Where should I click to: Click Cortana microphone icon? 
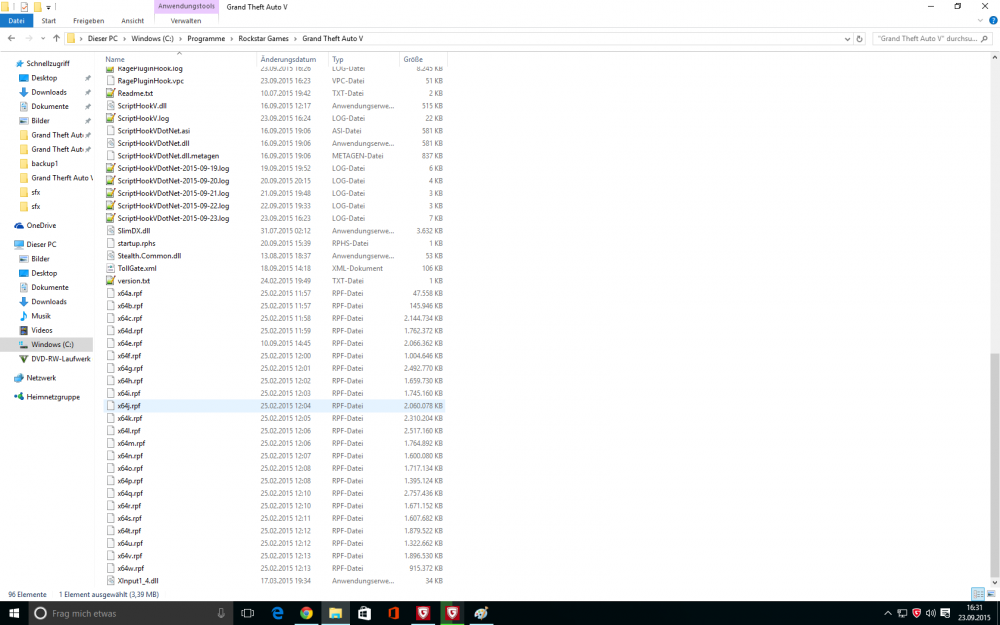[x=221, y=613]
